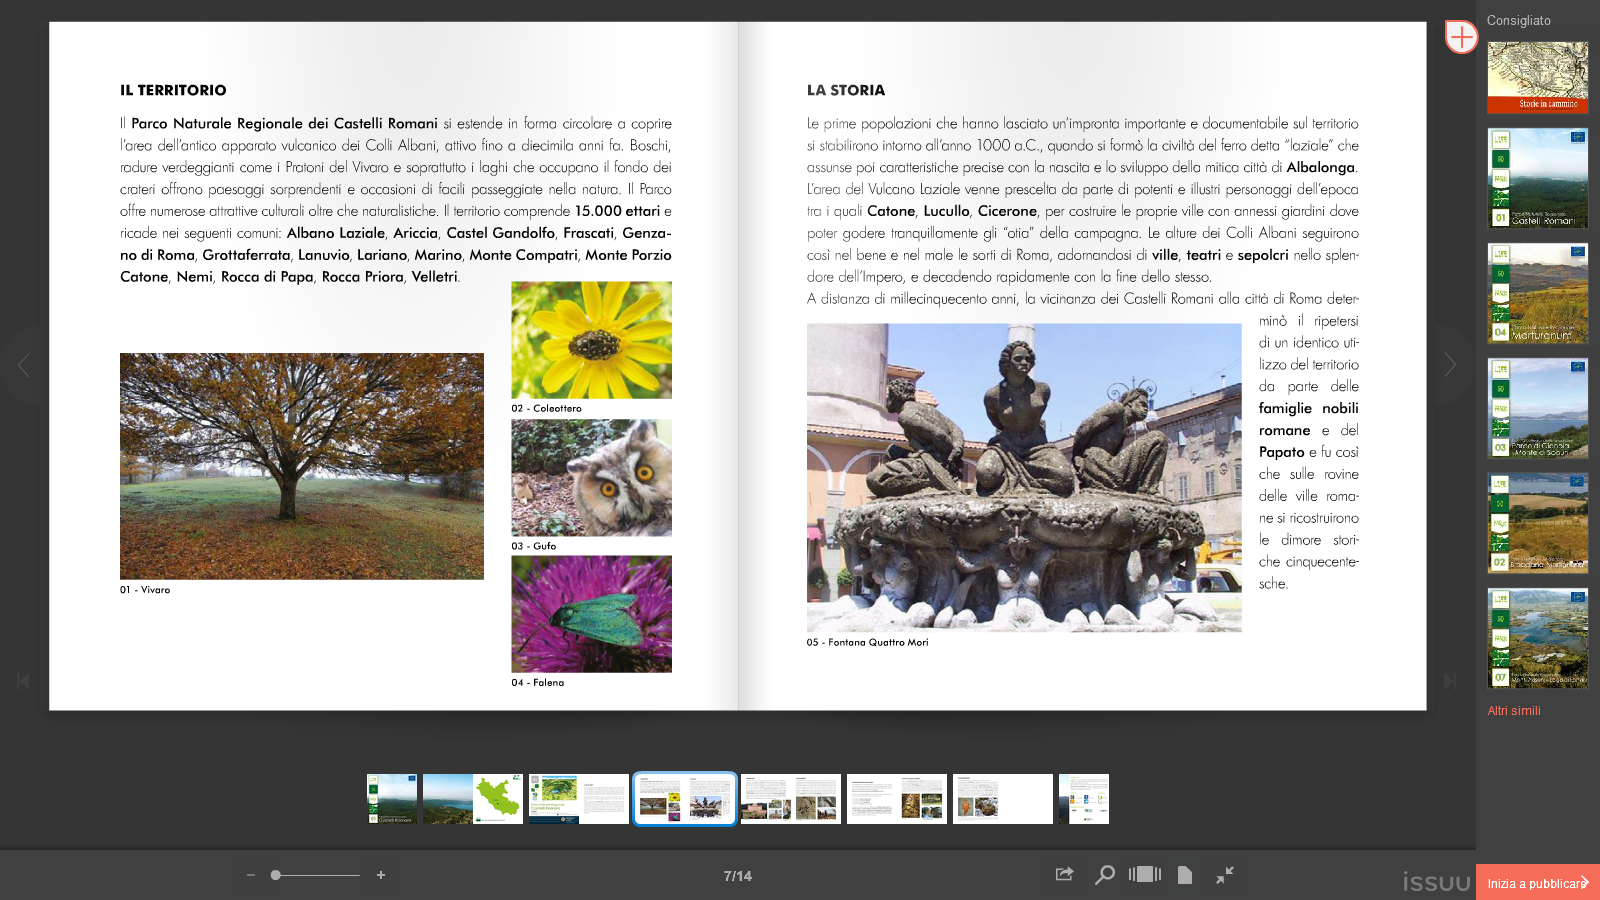
Task: Jump to the last page
Action: click(1450, 681)
